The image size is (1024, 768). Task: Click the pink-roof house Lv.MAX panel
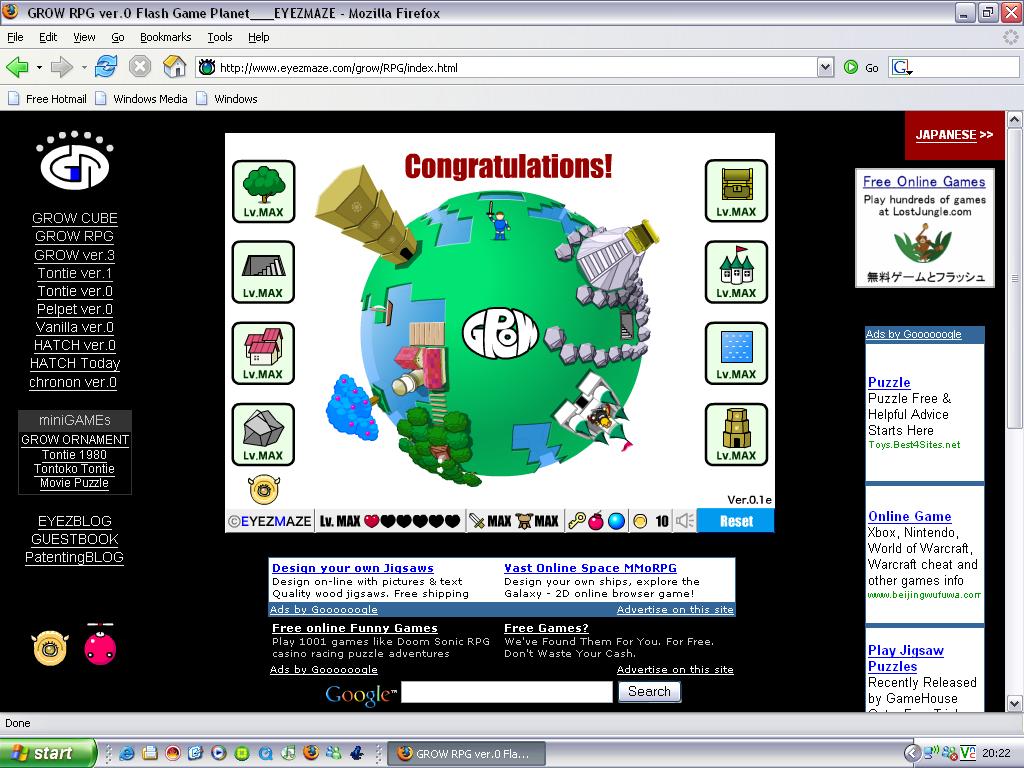click(263, 353)
